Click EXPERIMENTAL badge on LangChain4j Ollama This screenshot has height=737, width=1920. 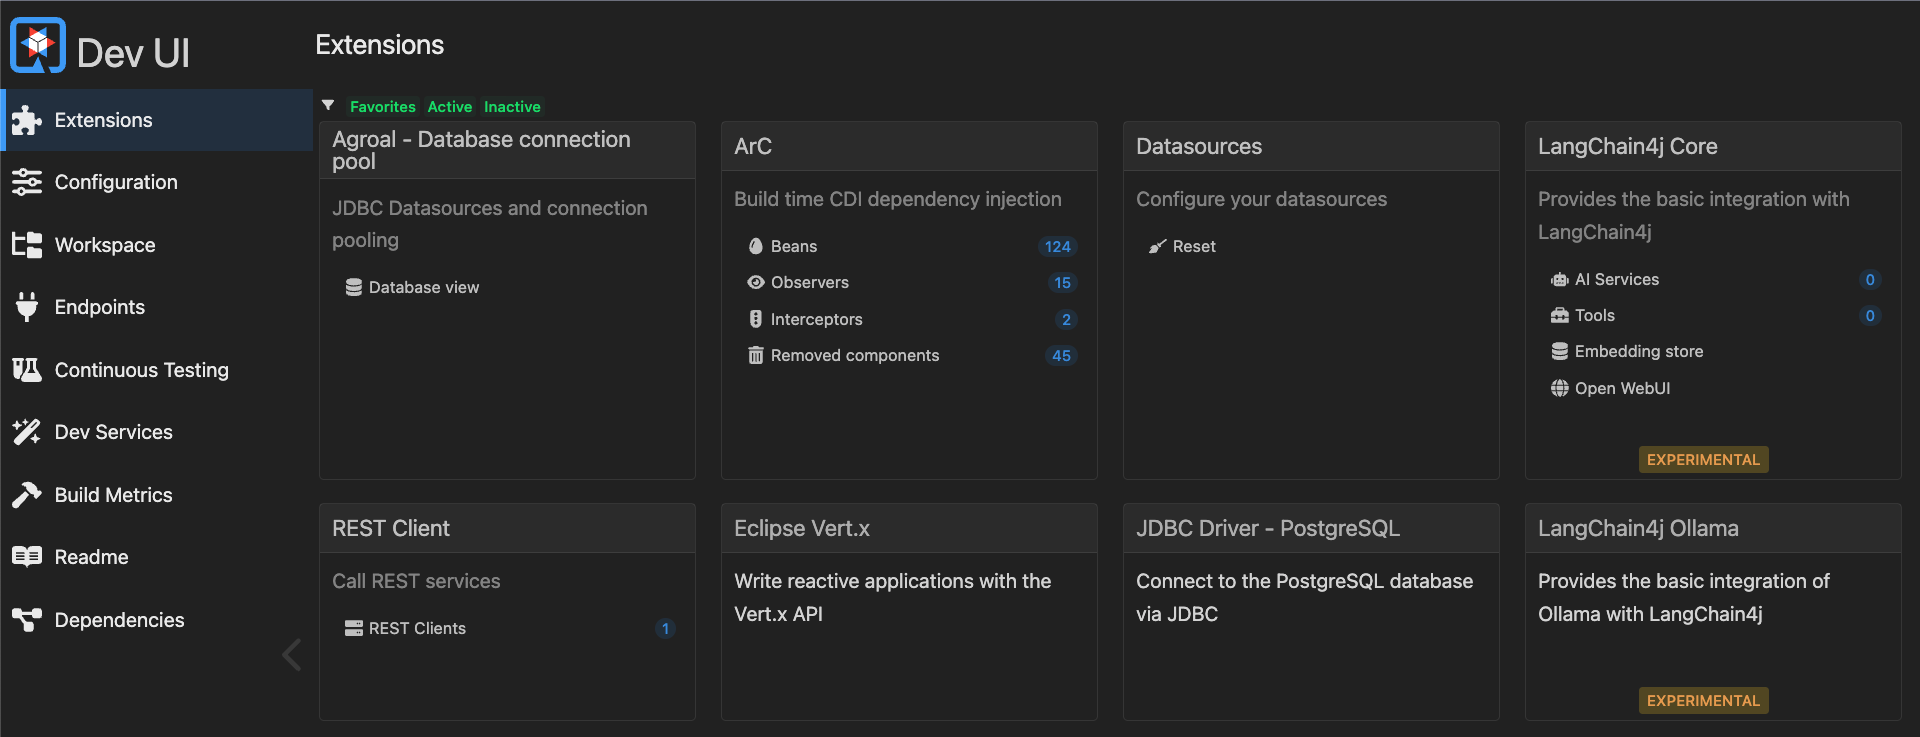(1703, 701)
